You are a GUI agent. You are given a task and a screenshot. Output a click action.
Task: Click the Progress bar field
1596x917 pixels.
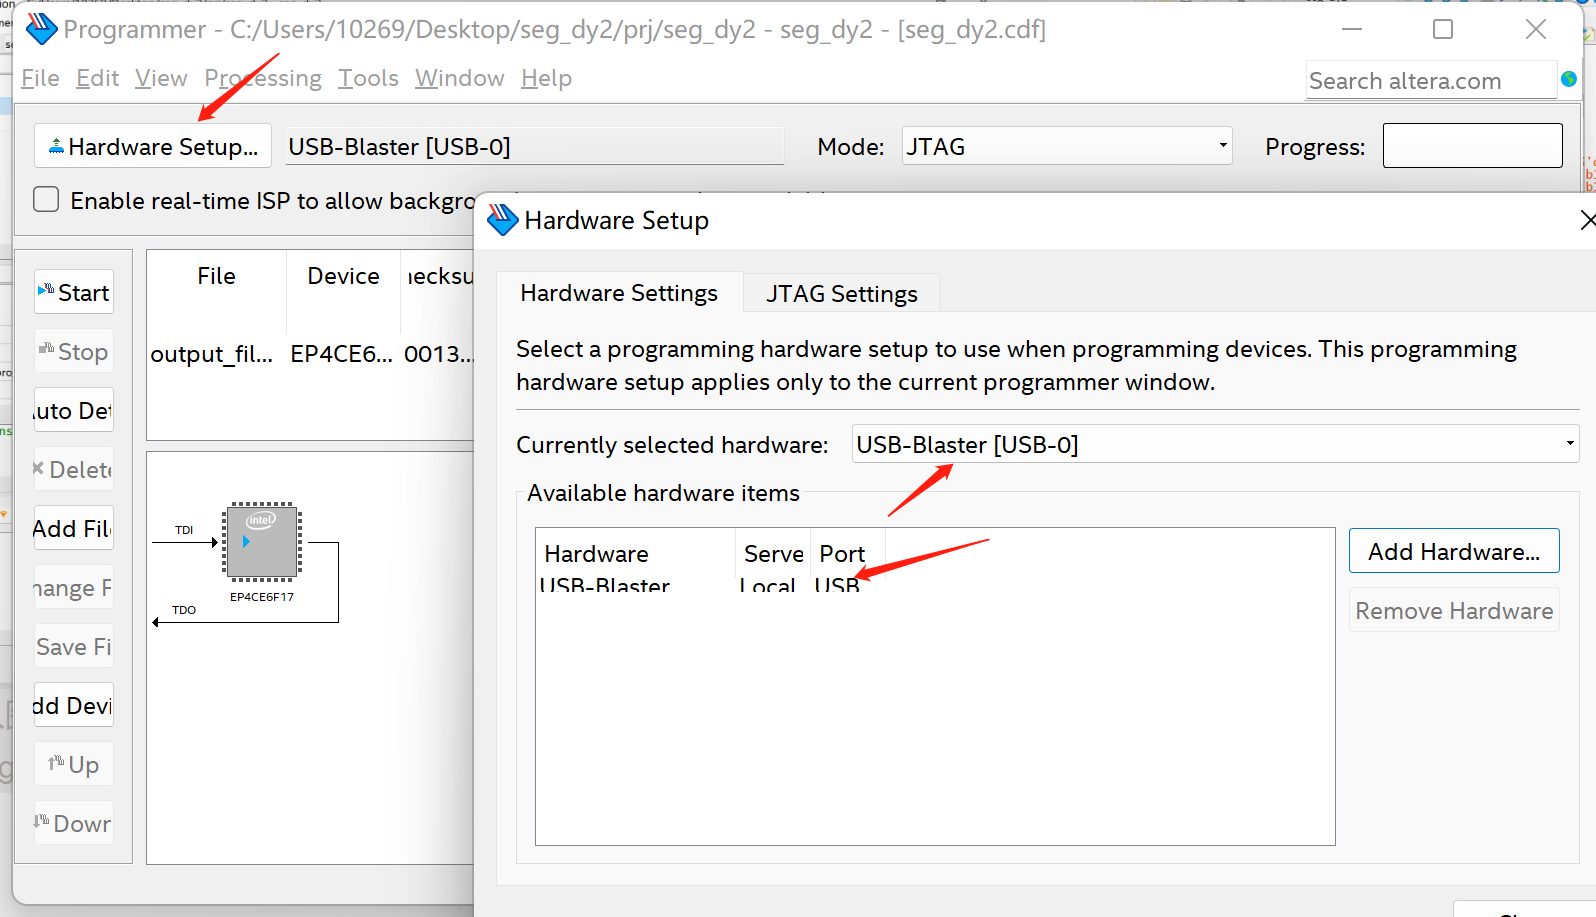tap(1472, 146)
